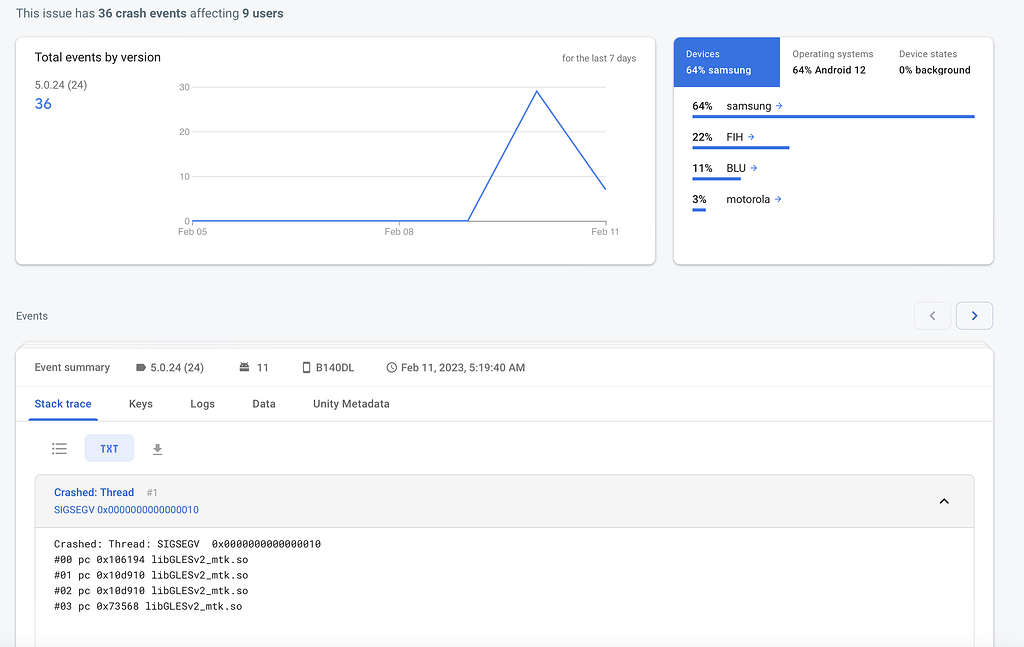Open the Logs tab

click(202, 404)
